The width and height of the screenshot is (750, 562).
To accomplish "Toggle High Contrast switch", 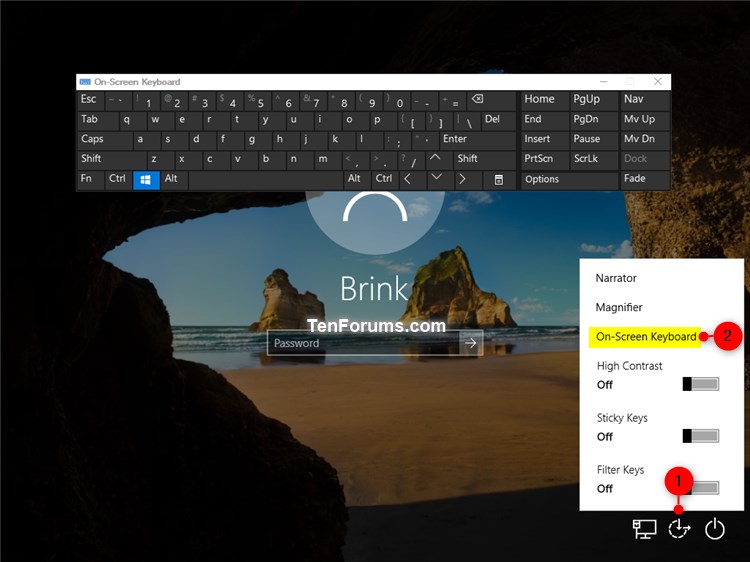I will (701, 384).
